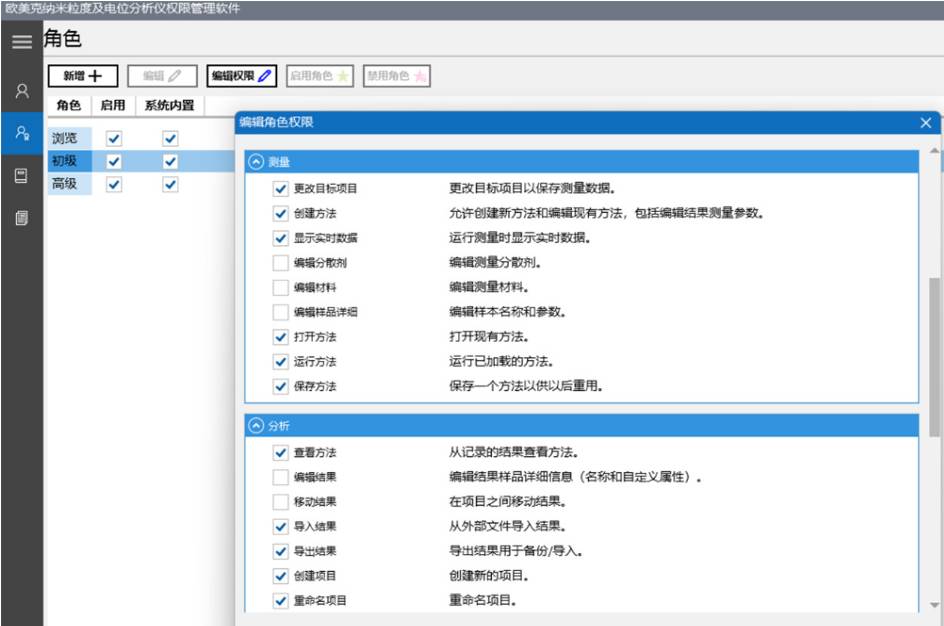944x626 pixels.
Task: Collapse the 测量 section
Action: click(256, 162)
